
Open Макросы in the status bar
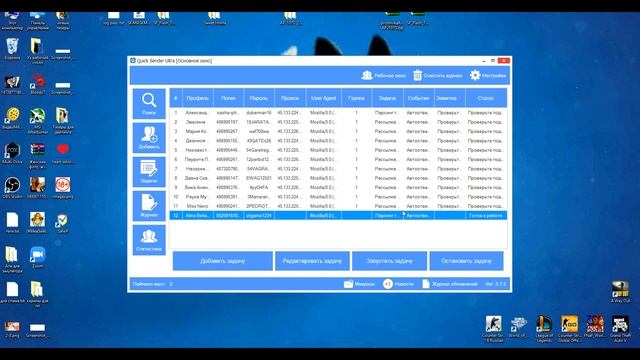tap(359, 284)
